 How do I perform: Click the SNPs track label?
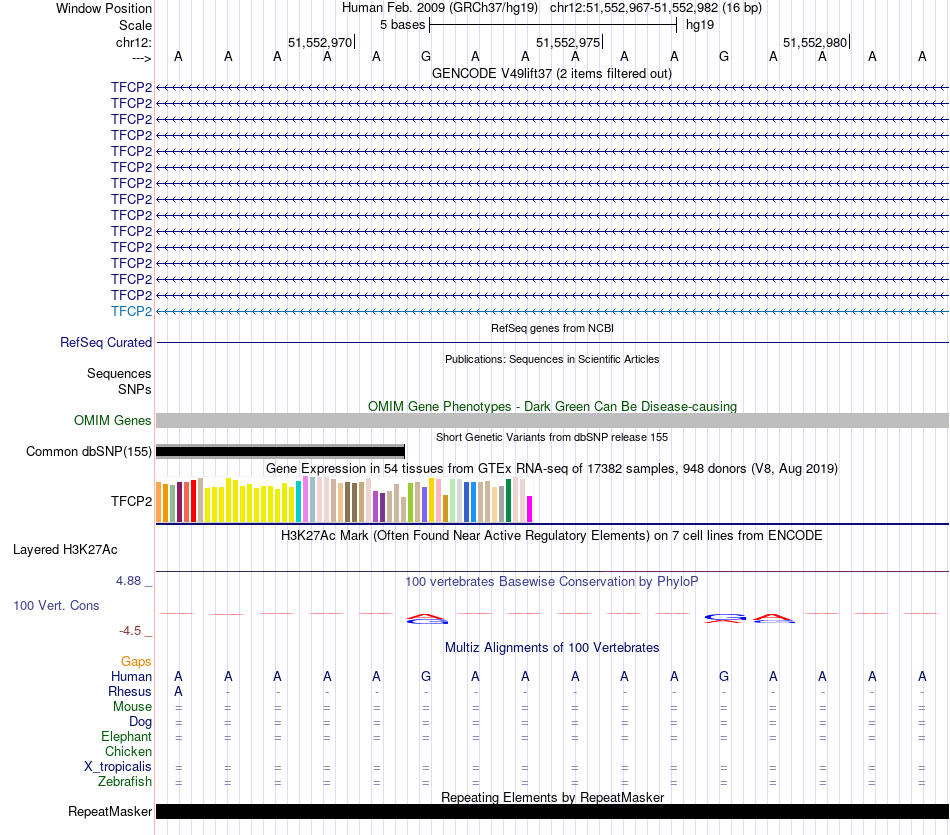(x=135, y=389)
